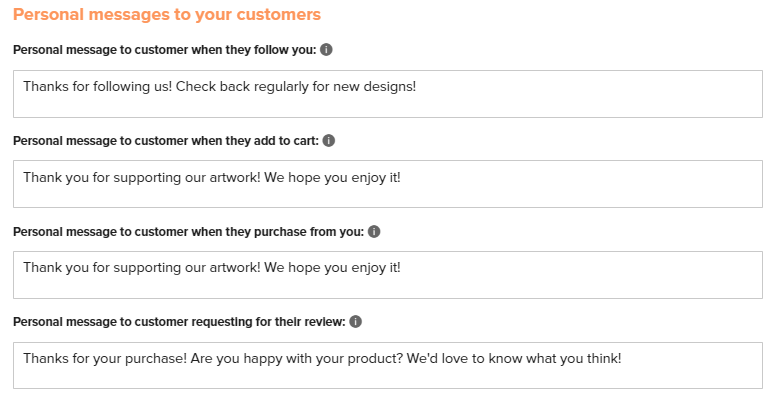Image resolution: width=776 pixels, height=396 pixels.
Task: Open info tooltip icon for purchase message
Action: pos(374,231)
